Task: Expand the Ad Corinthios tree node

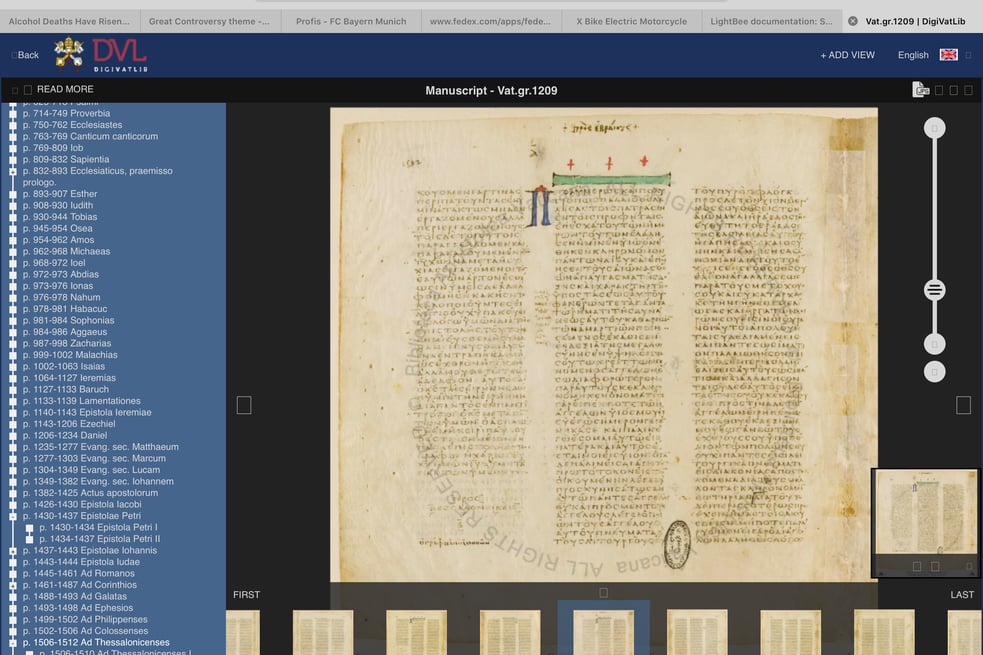Action: (x=13, y=585)
